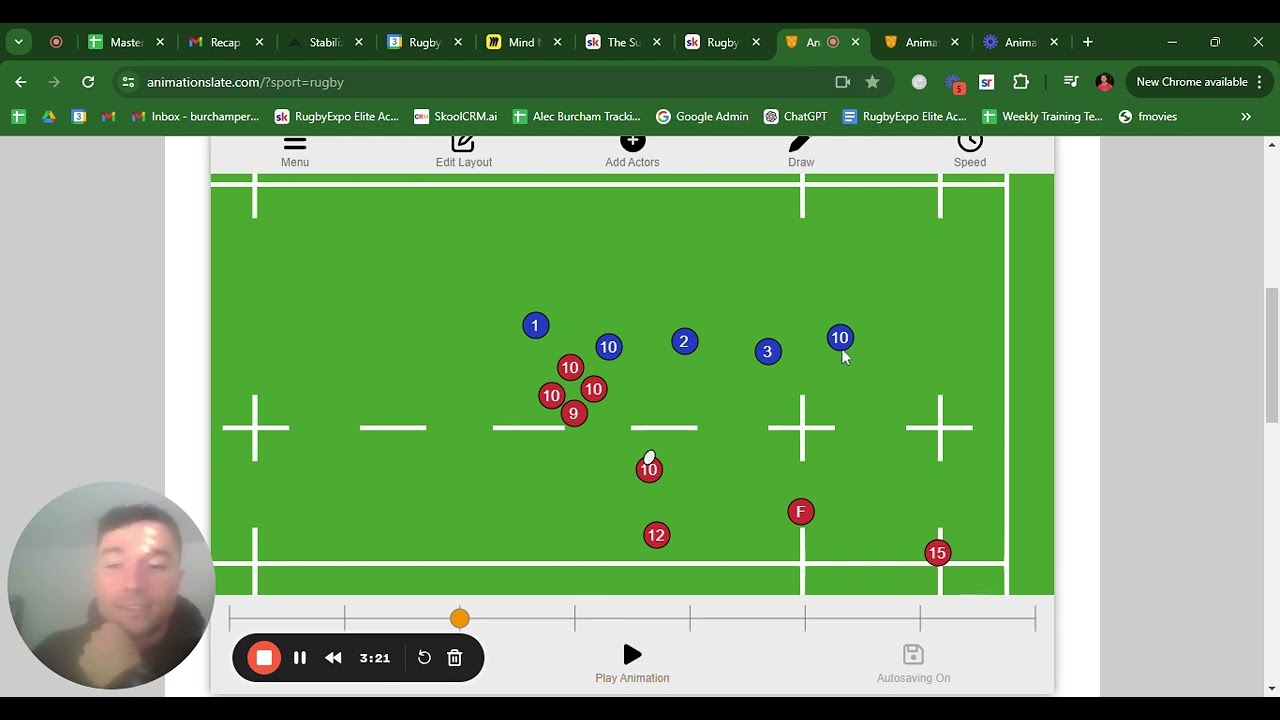Image resolution: width=1280 pixels, height=720 pixels.
Task: Bookmark this page with star icon
Action: click(x=872, y=82)
